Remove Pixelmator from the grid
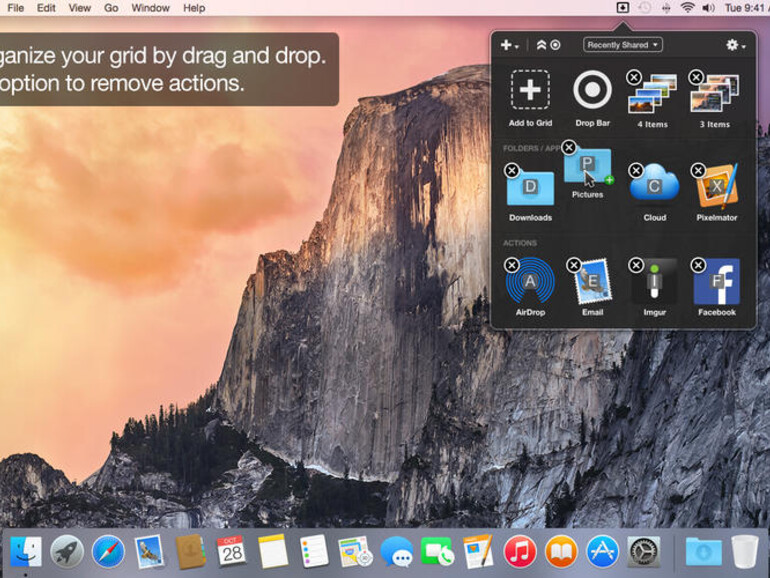This screenshot has width=770, height=578. click(x=698, y=170)
